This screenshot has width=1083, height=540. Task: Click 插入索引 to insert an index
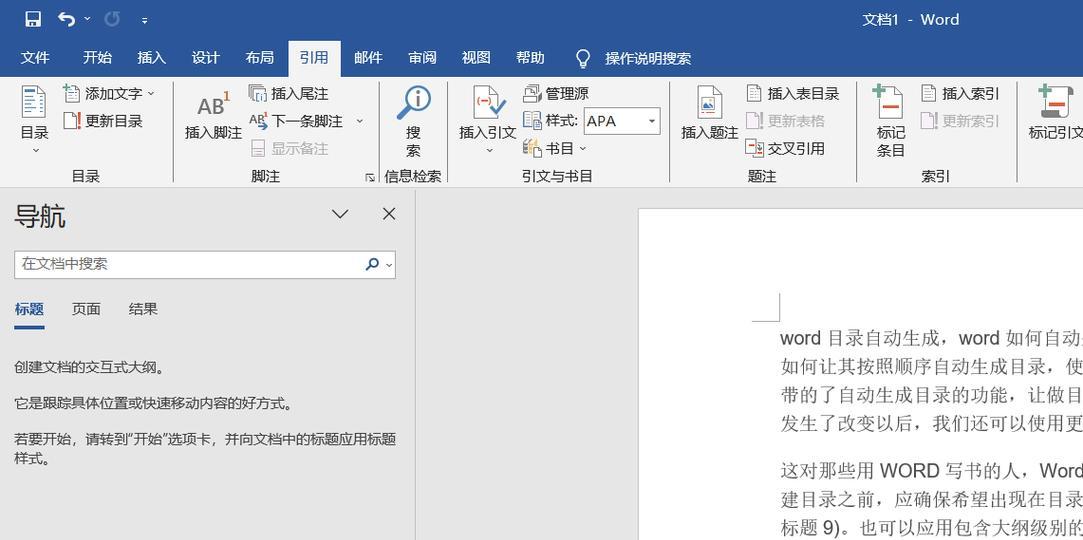[x=960, y=93]
